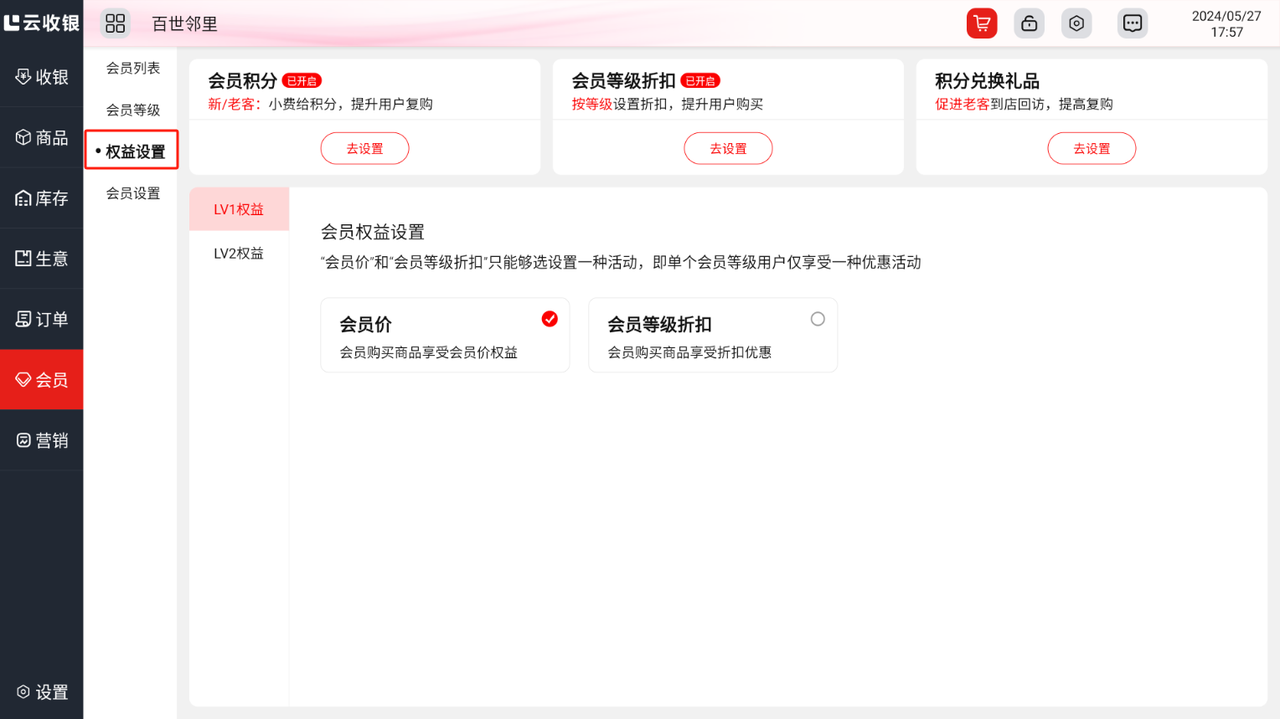Click 去设置 under 会员等级折扣 card
Image resolution: width=1280 pixels, height=719 pixels.
[x=728, y=148]
